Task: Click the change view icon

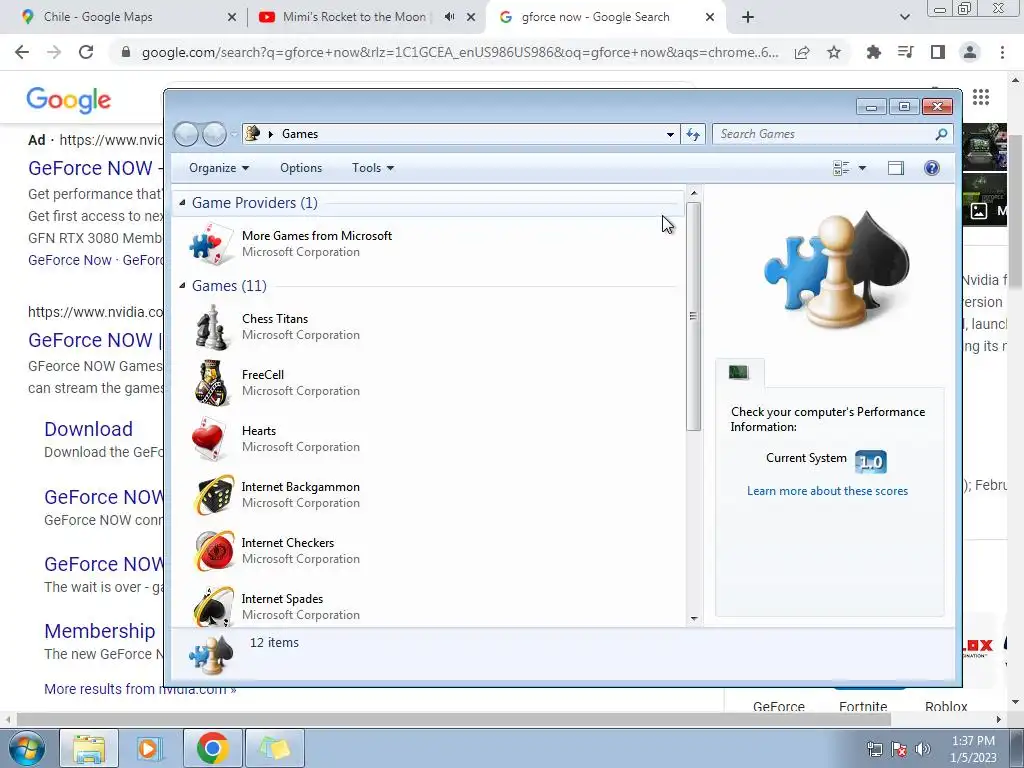Action: (x=841, y=168)
